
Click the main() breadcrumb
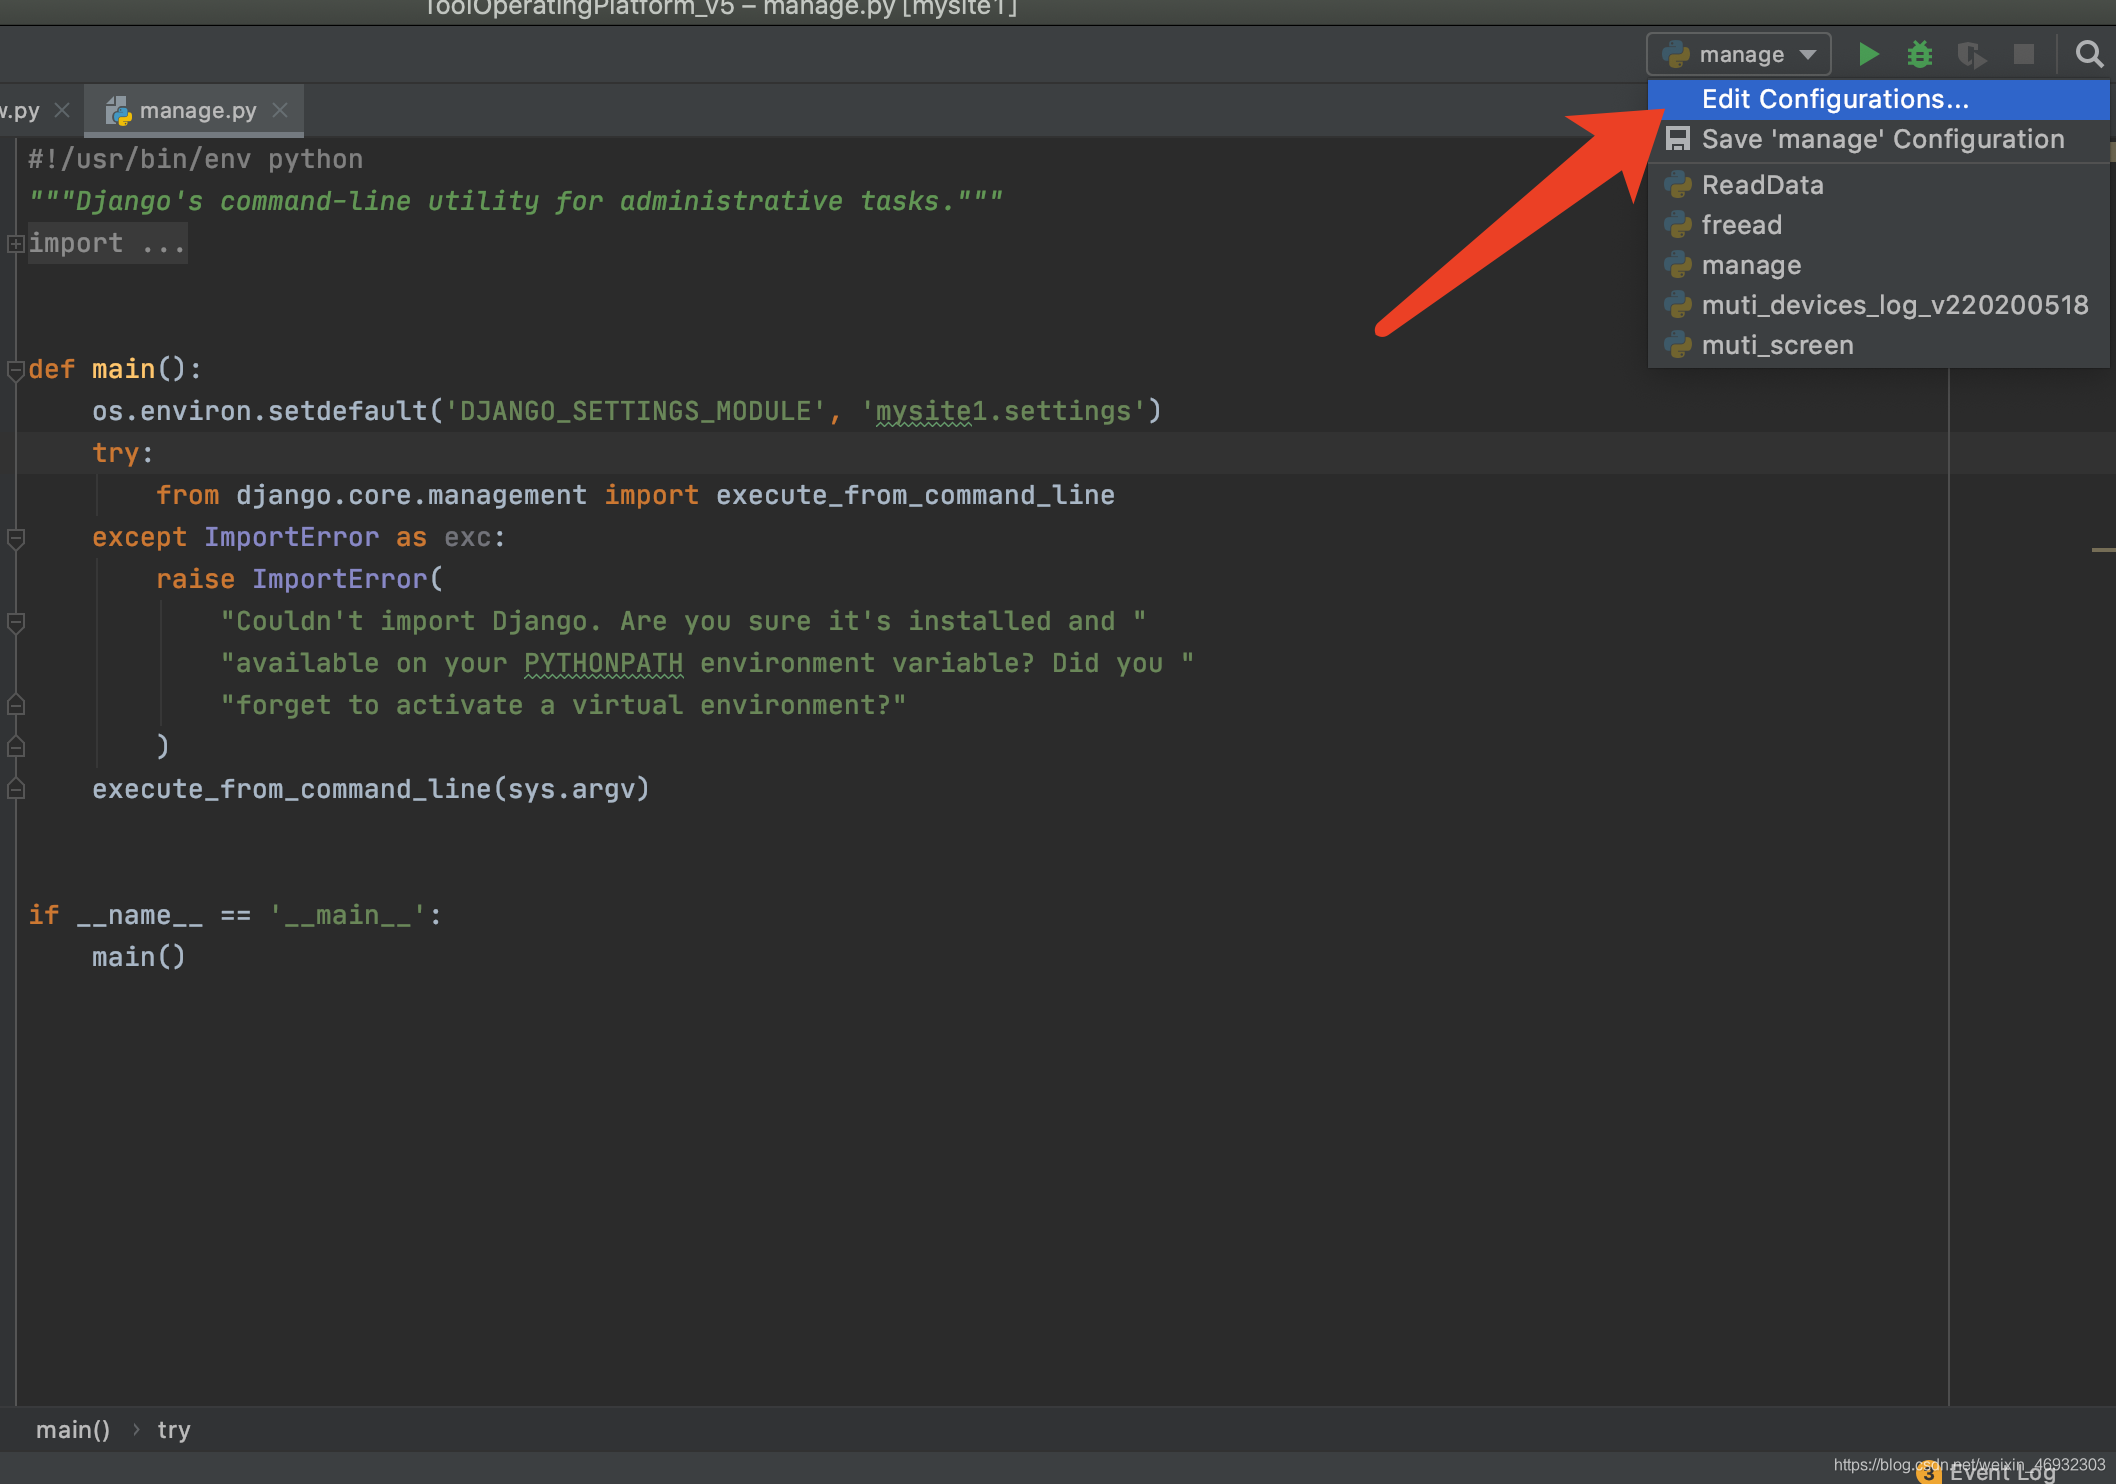coord(72,1430)
